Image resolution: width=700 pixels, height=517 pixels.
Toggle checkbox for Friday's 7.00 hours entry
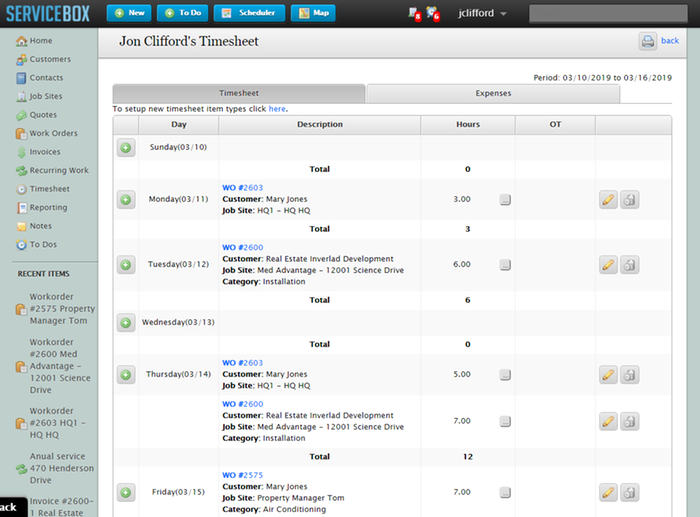coord(505,492)
